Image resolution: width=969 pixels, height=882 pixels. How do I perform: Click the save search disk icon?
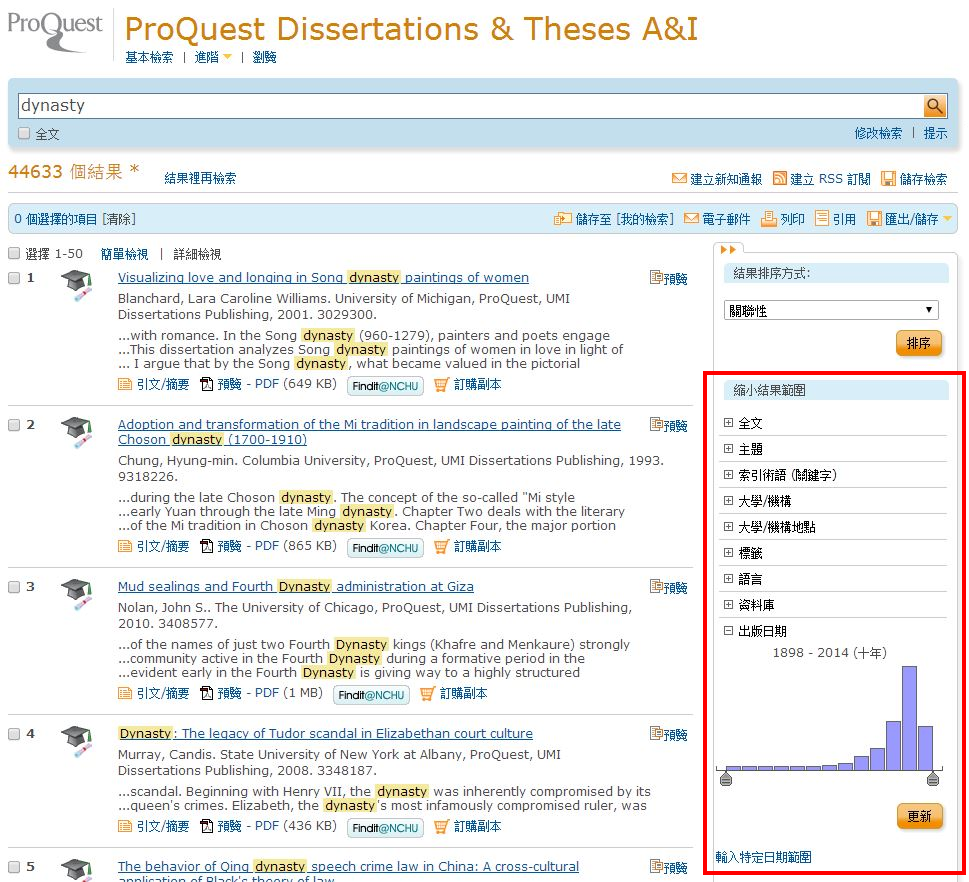coord(888,179)
